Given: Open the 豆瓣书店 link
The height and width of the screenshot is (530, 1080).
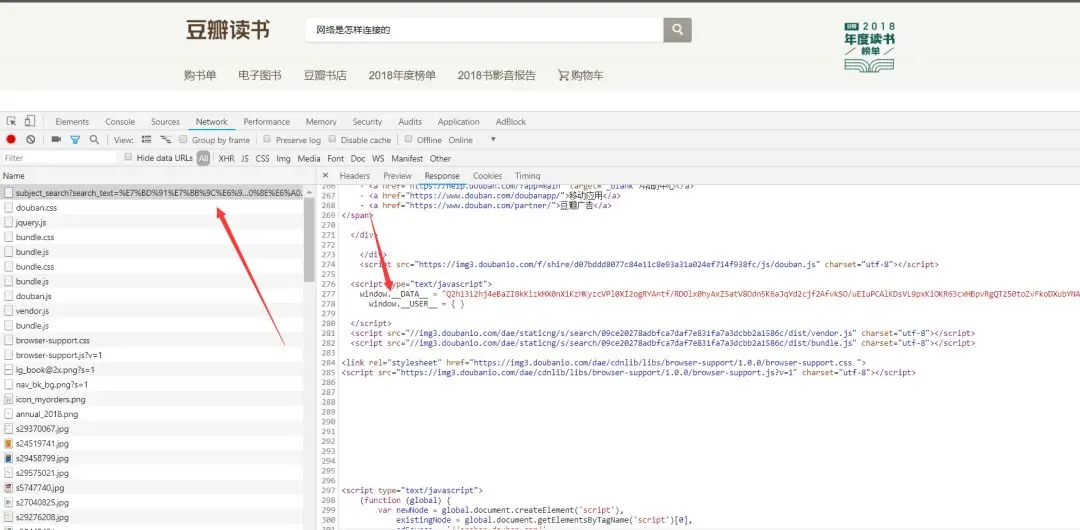Looking at the screenshot, I should 325,76.
